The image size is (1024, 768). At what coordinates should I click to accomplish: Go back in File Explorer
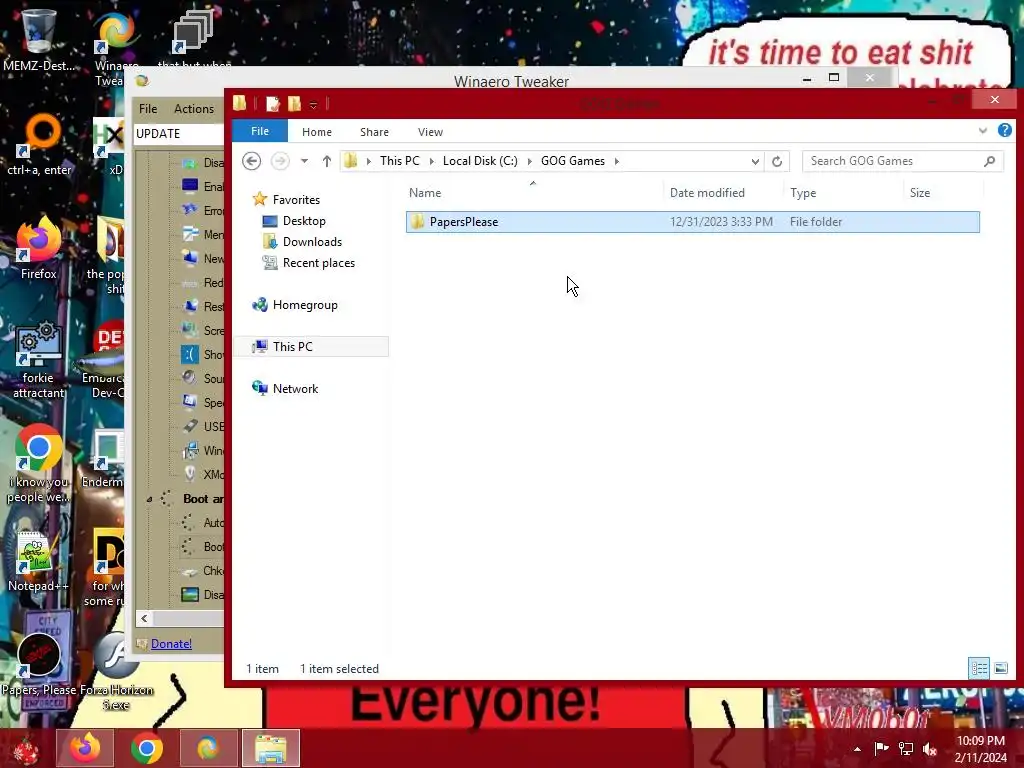click(251, 161)
